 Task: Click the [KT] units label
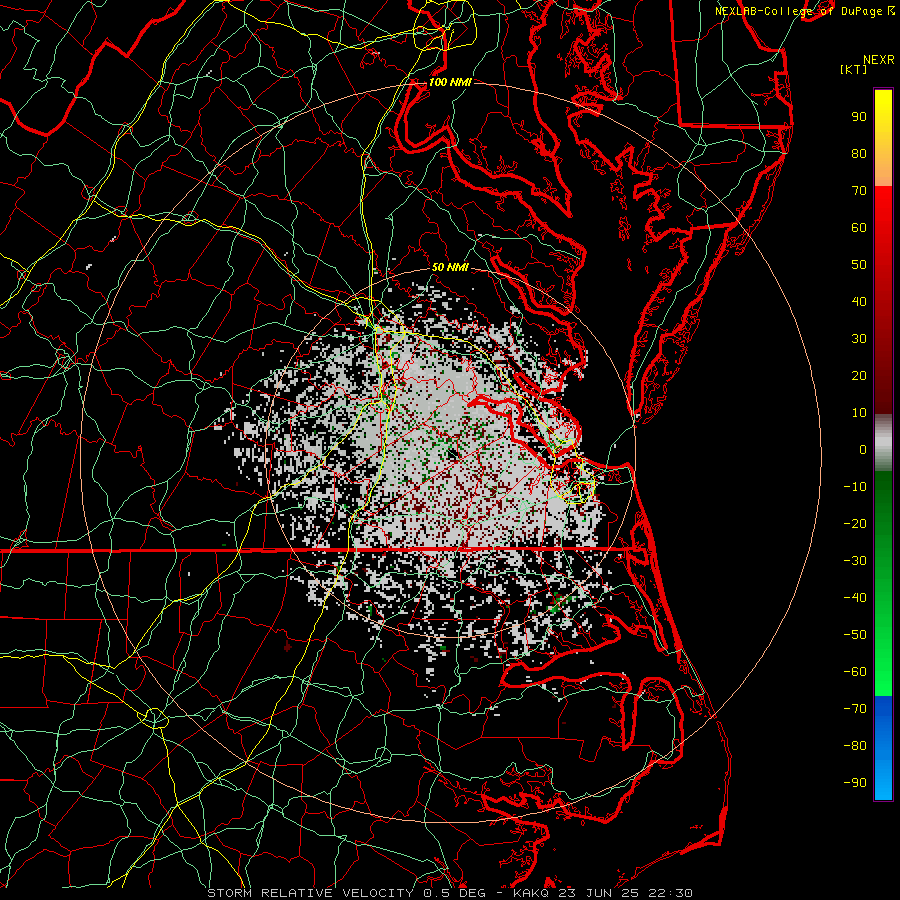tap(854, 69)
